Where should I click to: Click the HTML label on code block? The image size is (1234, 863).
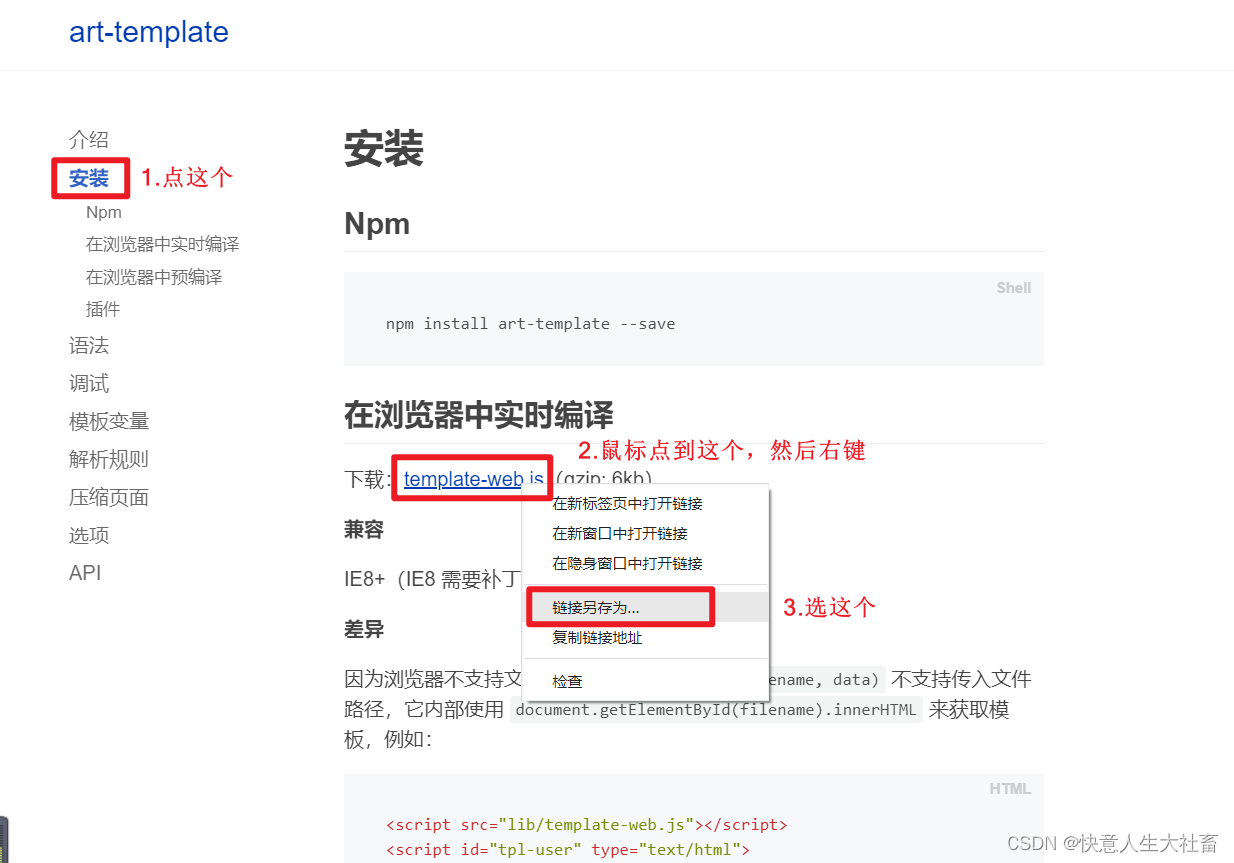1010,789
